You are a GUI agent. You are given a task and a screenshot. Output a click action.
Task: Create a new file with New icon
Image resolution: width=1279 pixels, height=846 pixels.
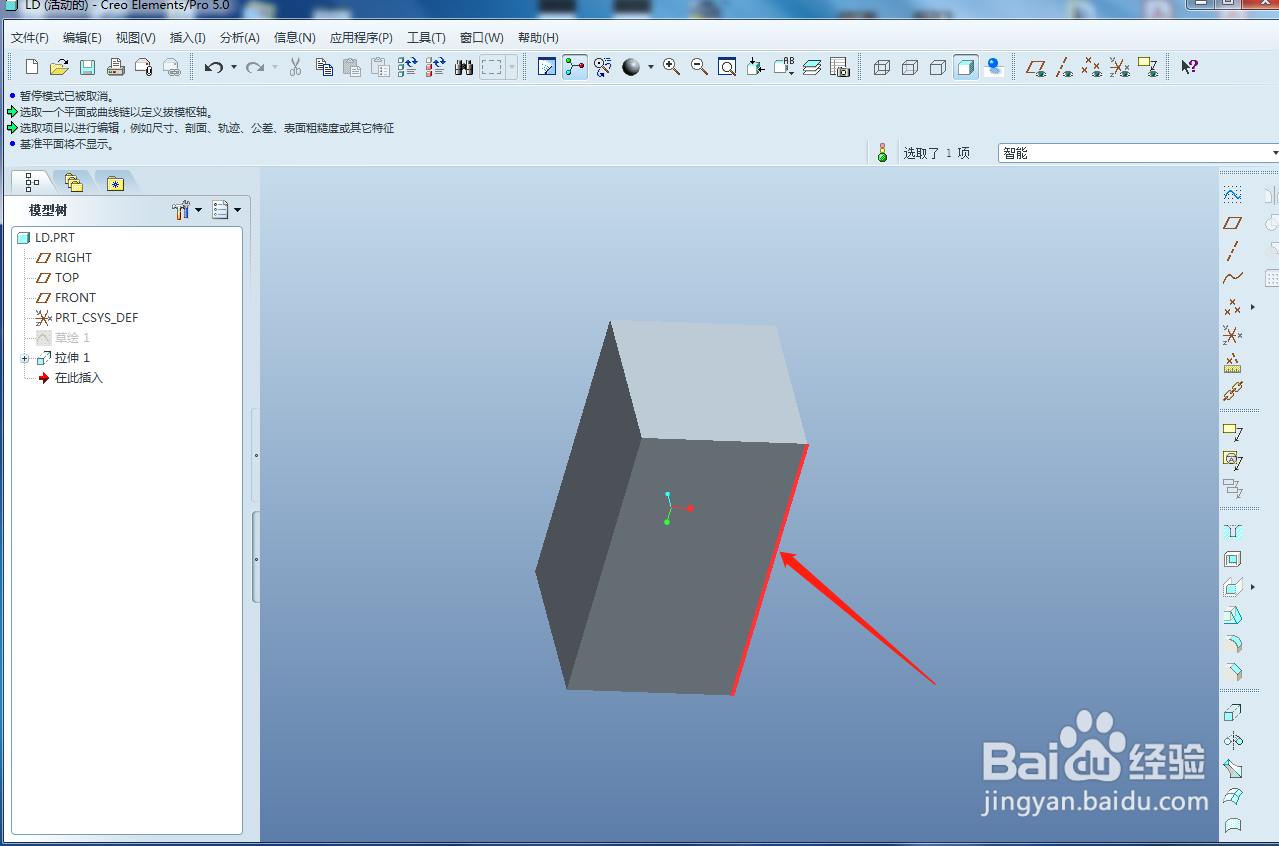pos(31,67)
